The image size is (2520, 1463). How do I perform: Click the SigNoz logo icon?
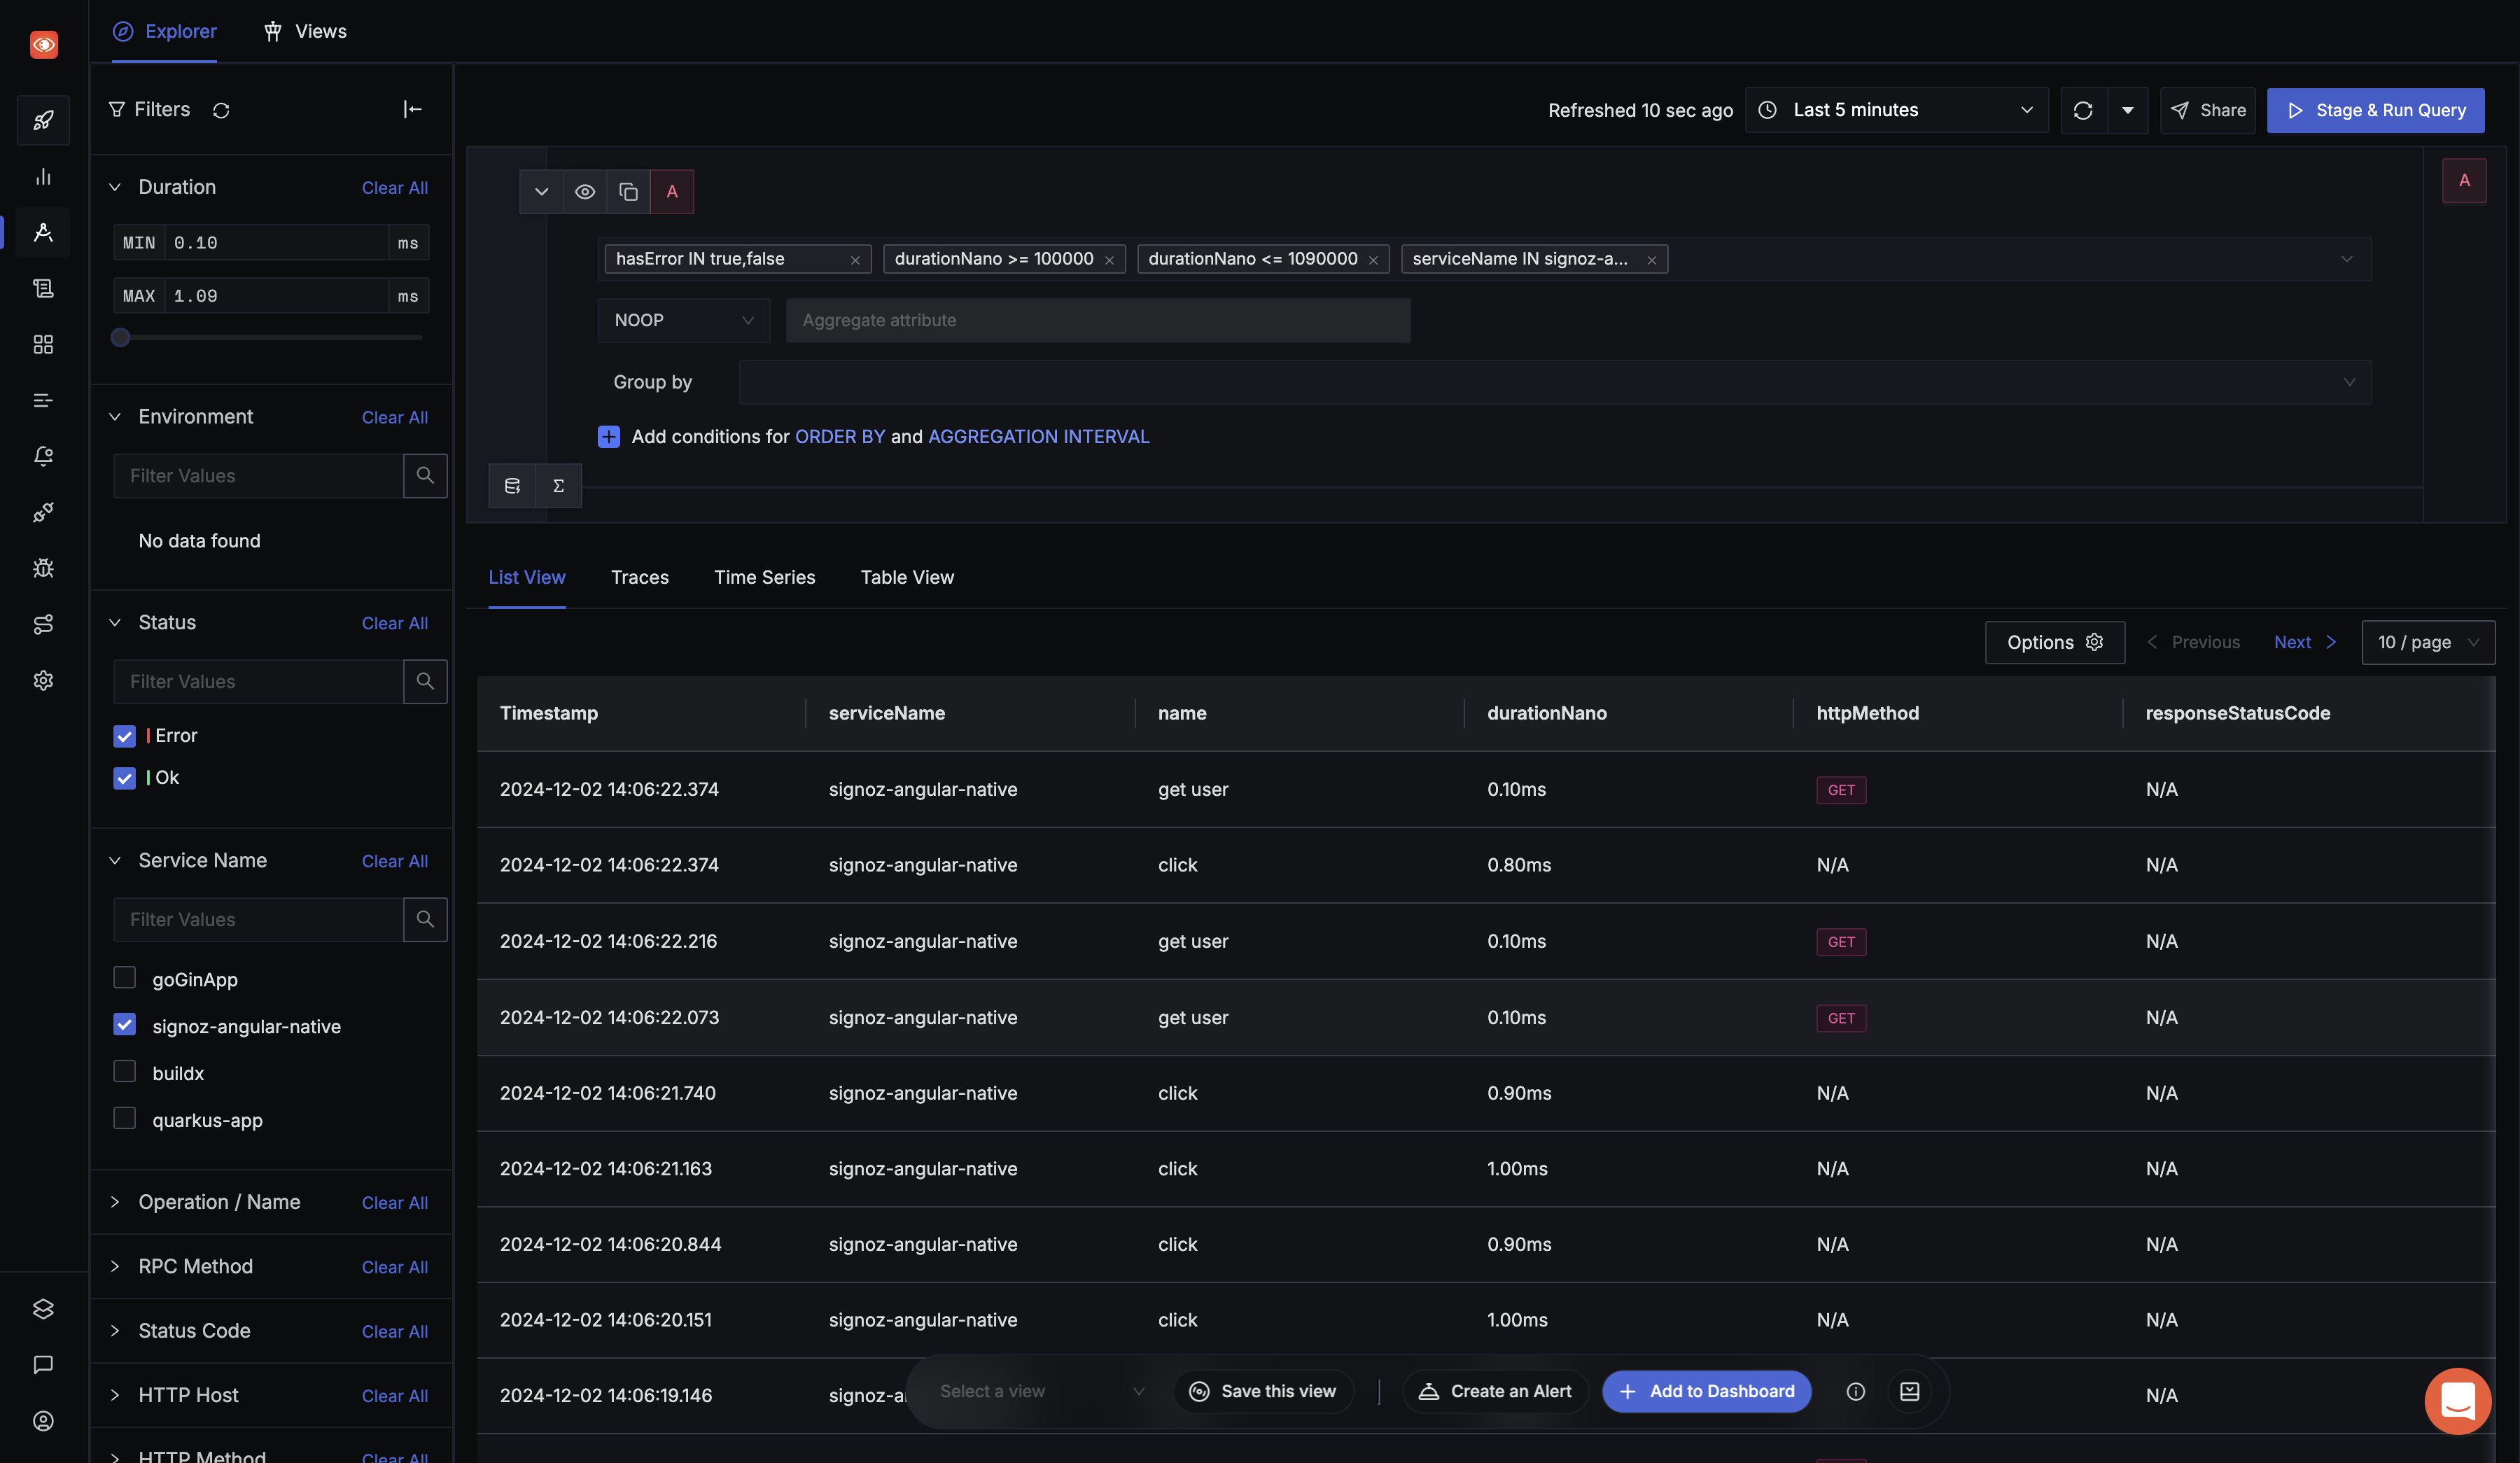click(x=43, y=44)
